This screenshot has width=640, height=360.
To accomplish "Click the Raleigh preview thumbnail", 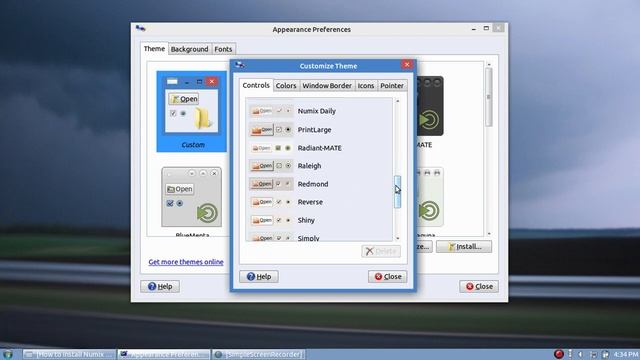I will (271, 166).
